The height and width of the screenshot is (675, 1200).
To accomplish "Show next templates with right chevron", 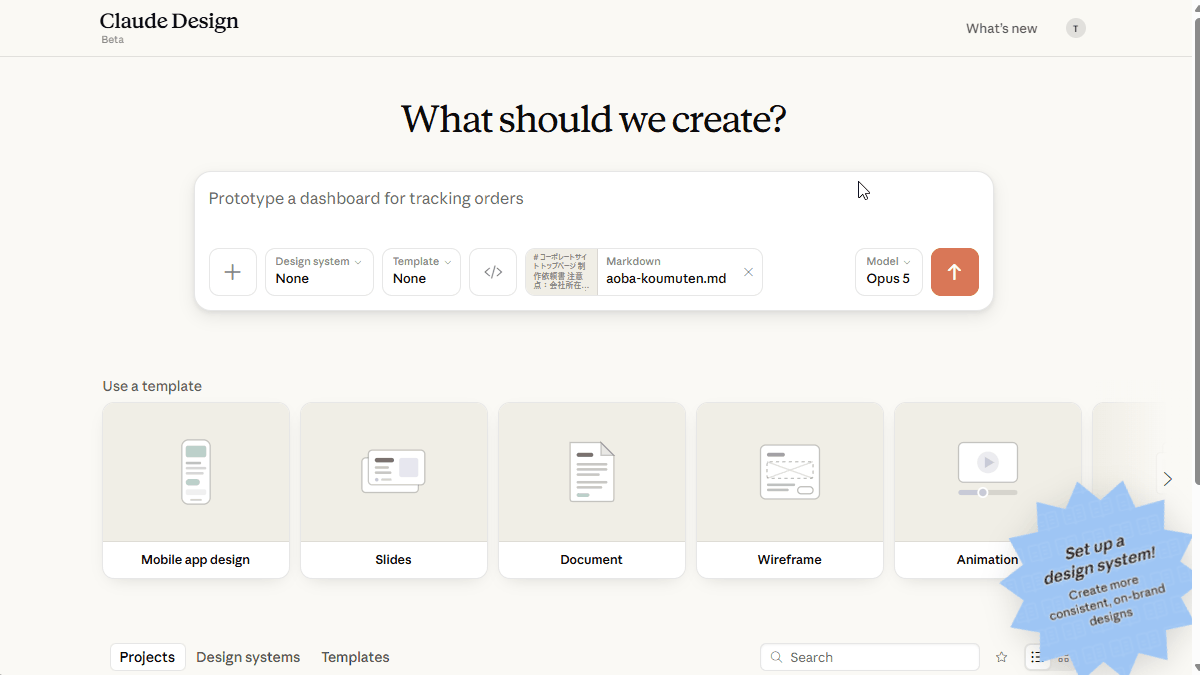I will [1167, 479].
